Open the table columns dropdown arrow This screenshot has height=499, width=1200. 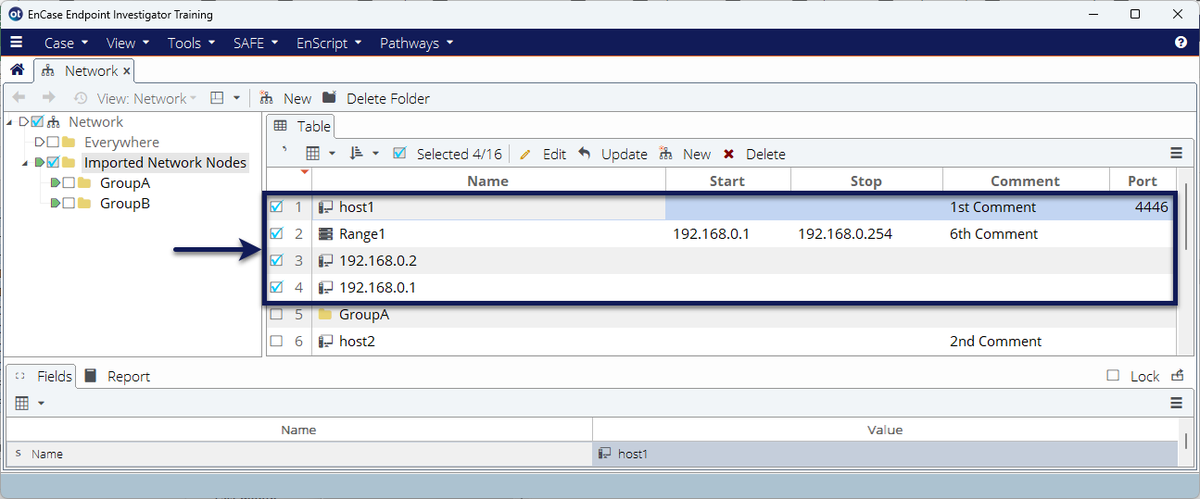tap(332, 154)
